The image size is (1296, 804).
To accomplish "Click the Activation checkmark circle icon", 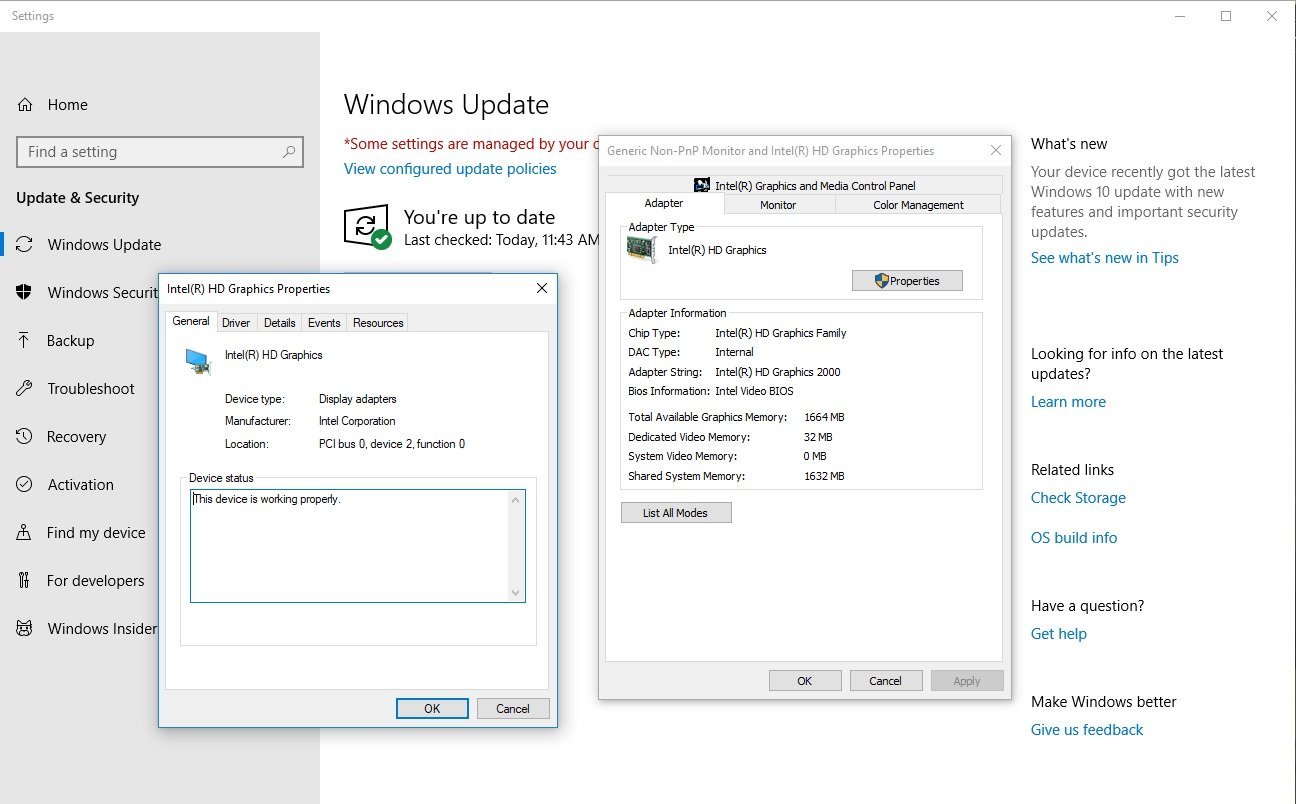I will 25,485.
